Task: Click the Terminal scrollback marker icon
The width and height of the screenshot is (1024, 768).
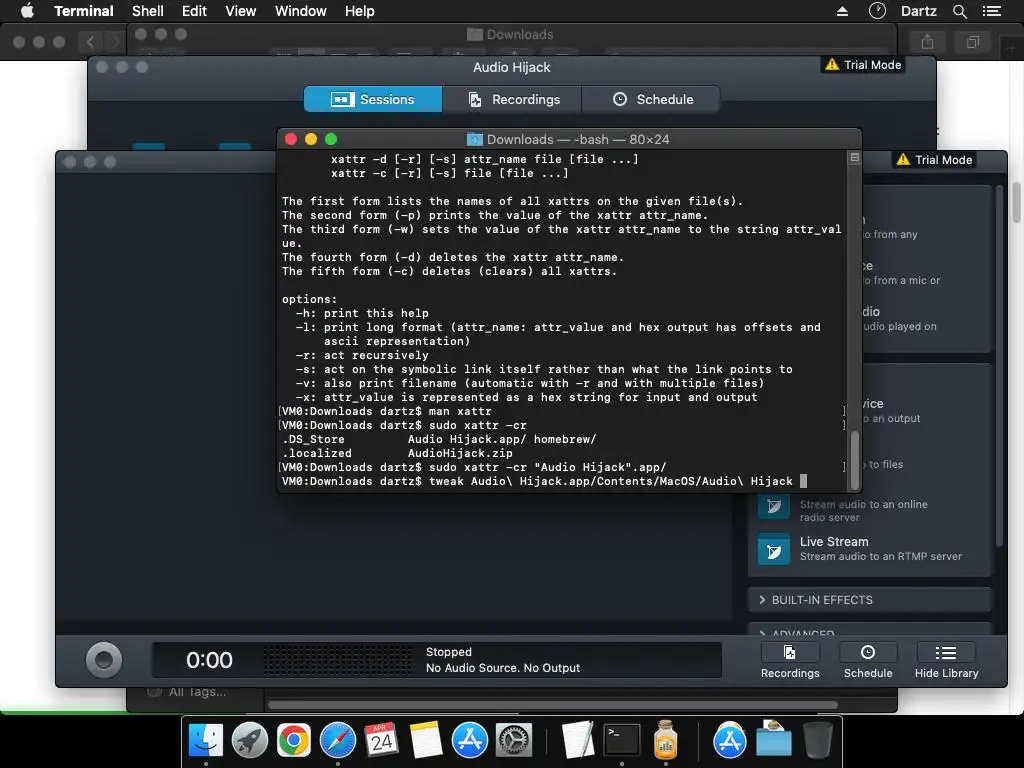Action: click(x=854, y=157)
